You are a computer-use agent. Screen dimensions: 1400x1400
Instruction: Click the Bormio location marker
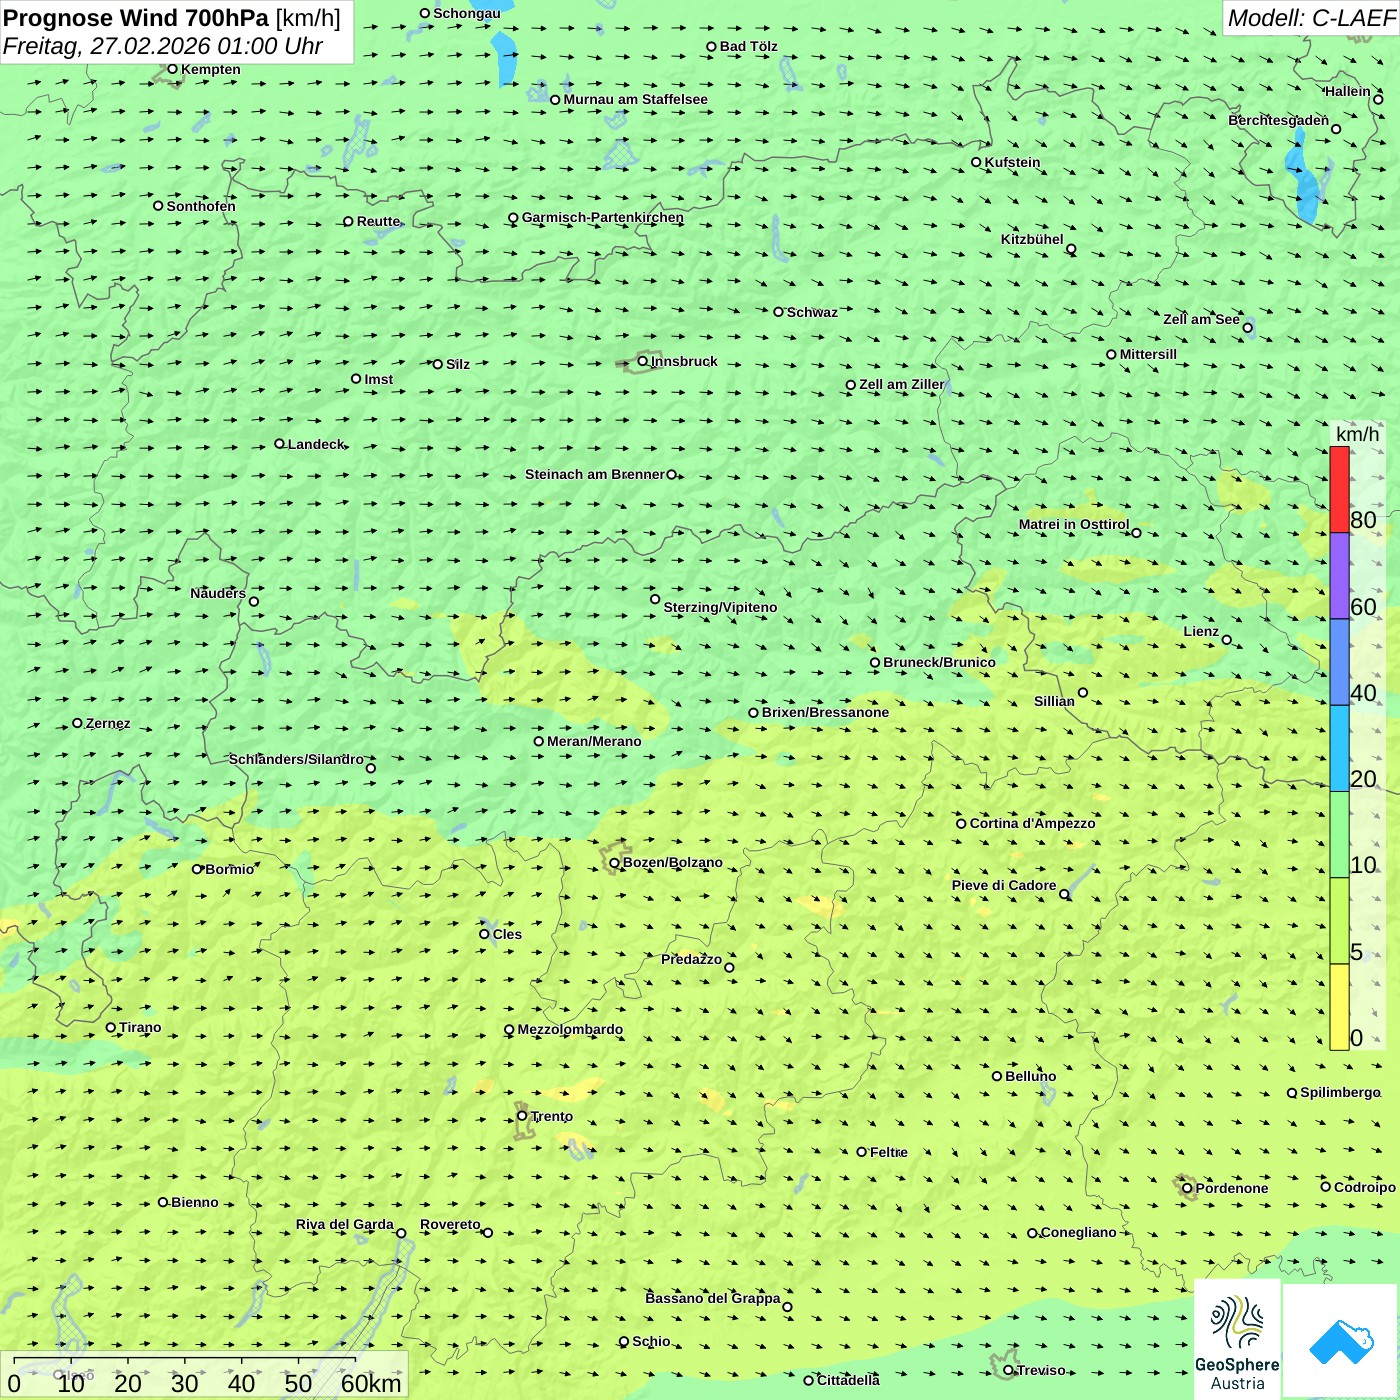[197, 869]
